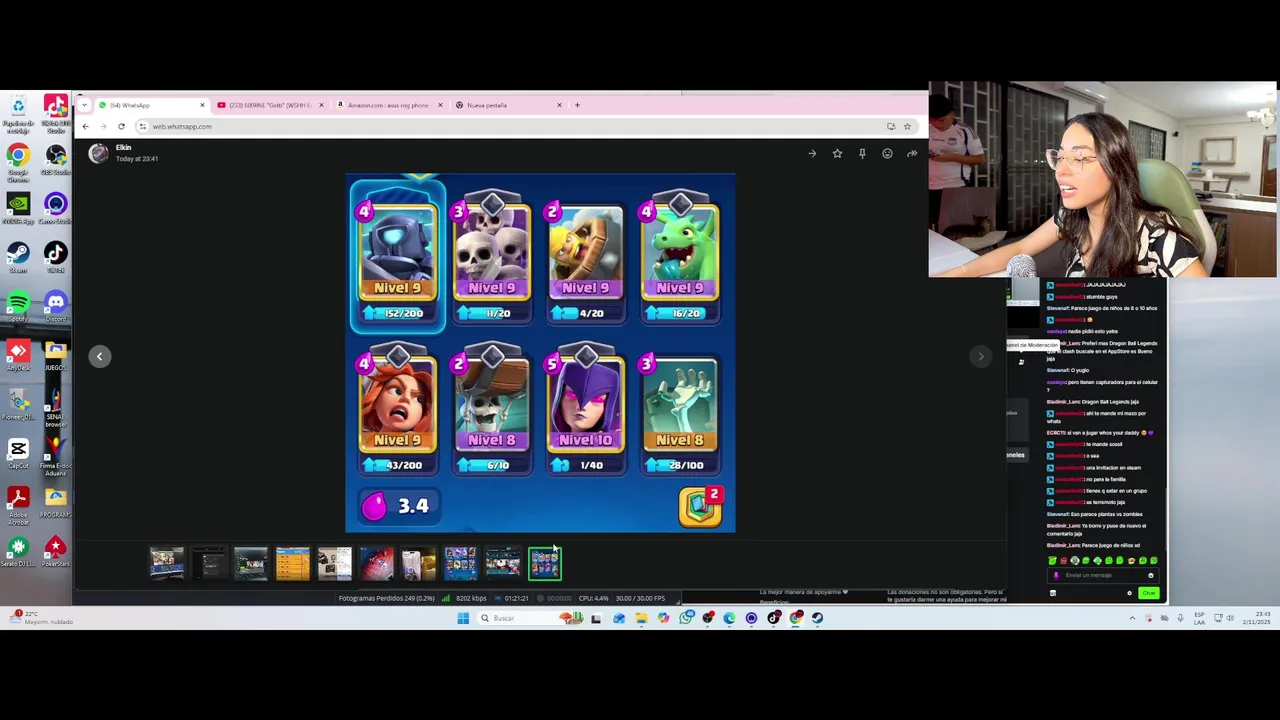Click the Witch Nivel 10 card
The height and width of the screenshot is (720, 1280).
(586, 410)
